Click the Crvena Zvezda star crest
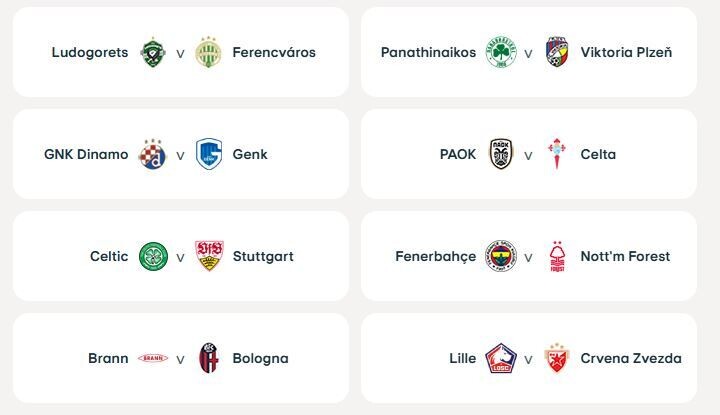This screenshot has width=720, height=415. (557, 358)
